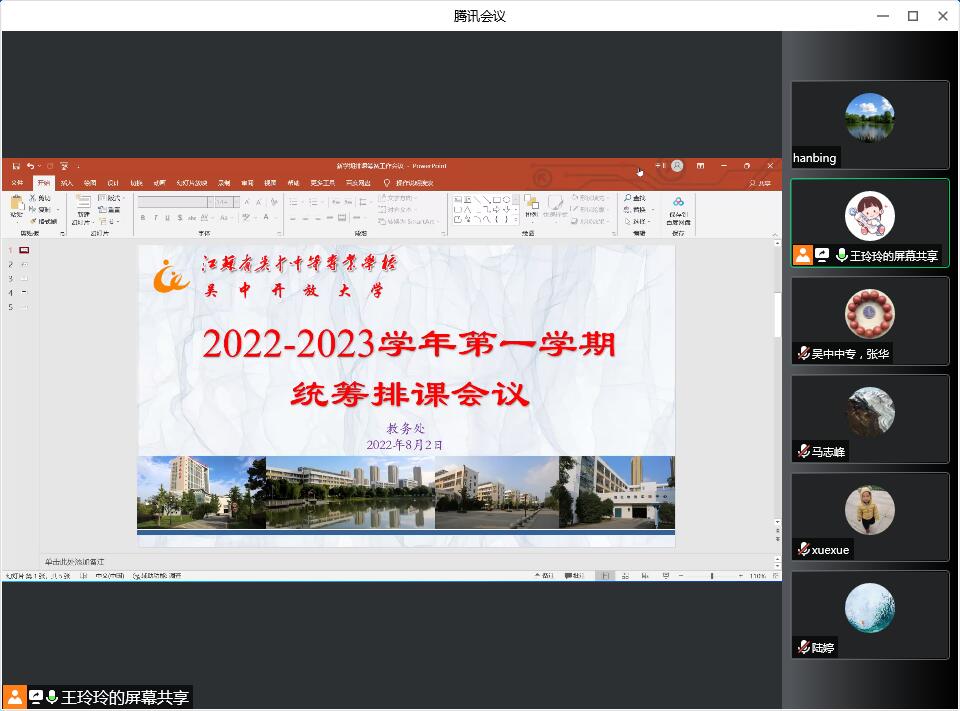
Task: Click the zoom slider in status bar
Action: coord(712,576)
